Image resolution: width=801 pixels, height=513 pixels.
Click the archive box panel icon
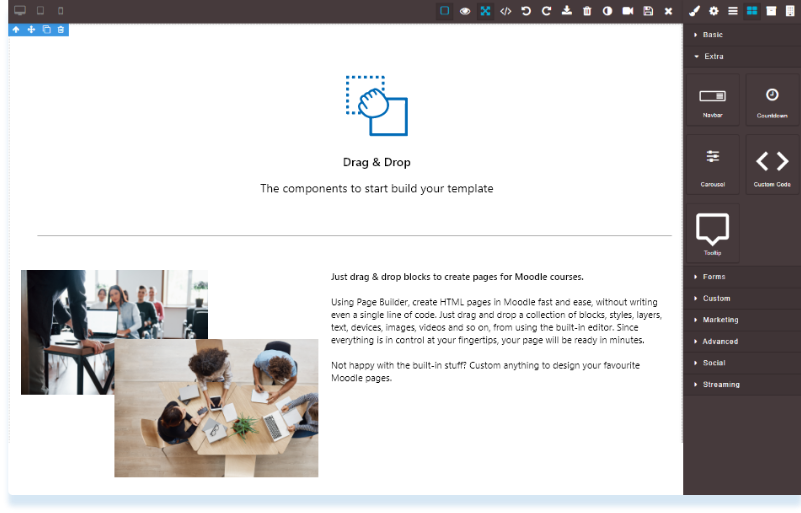[771, 11]
